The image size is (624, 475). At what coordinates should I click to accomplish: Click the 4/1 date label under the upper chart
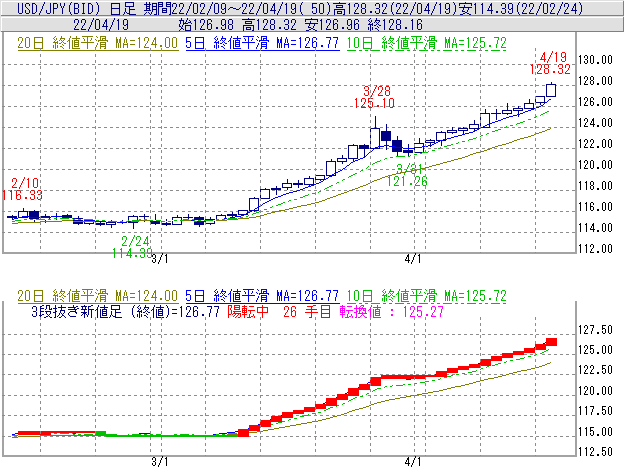coord(413,259)
